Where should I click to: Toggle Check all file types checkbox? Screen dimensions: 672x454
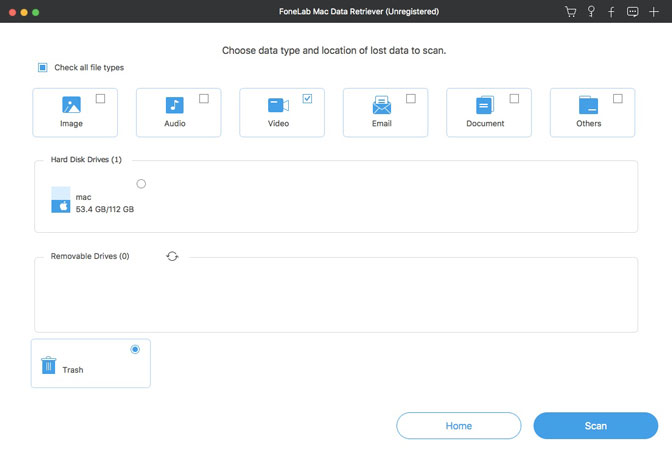(43, 68)
